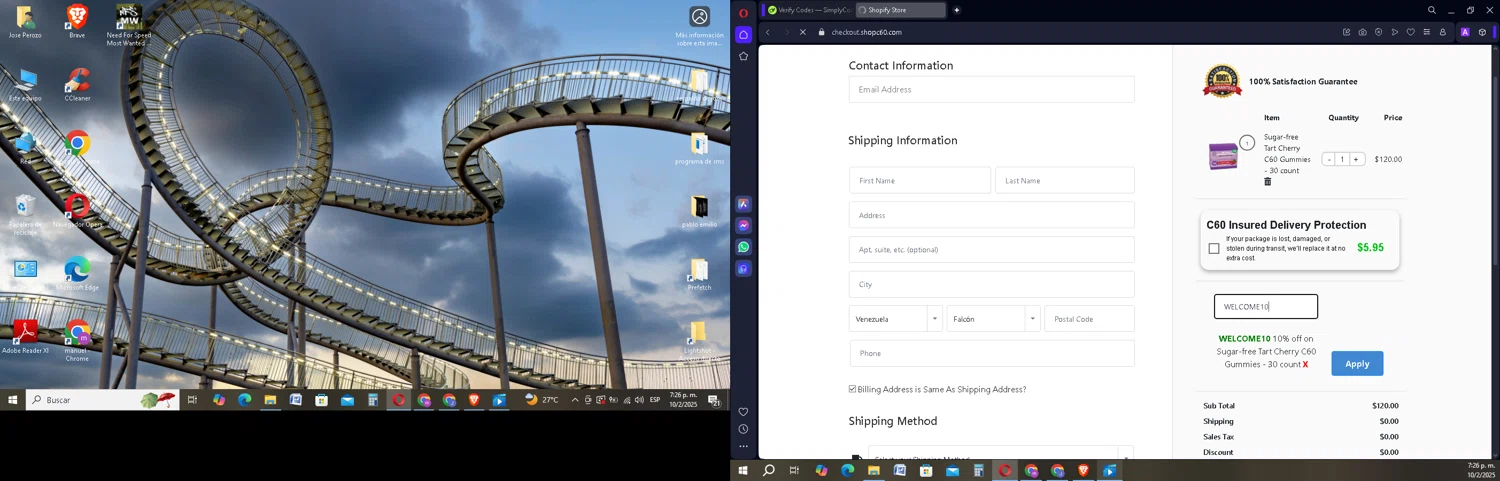Viewport: 1500px width, 481px height.
Task: Click the WELCOME10 coupon code field
Action: (1266, 307)
